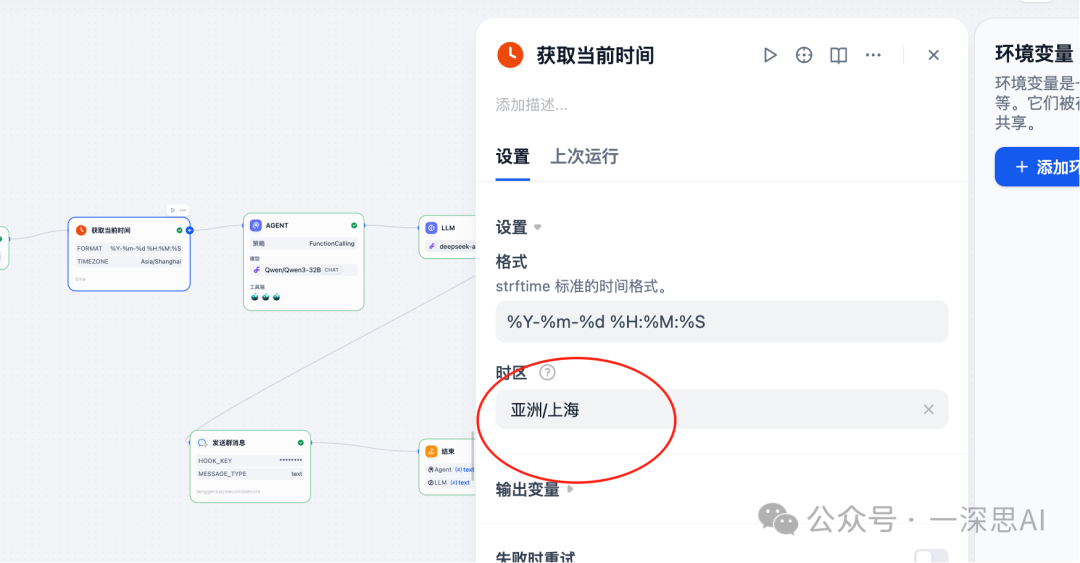Toggle the 失败时重试 switch

[x=931, y=556]
